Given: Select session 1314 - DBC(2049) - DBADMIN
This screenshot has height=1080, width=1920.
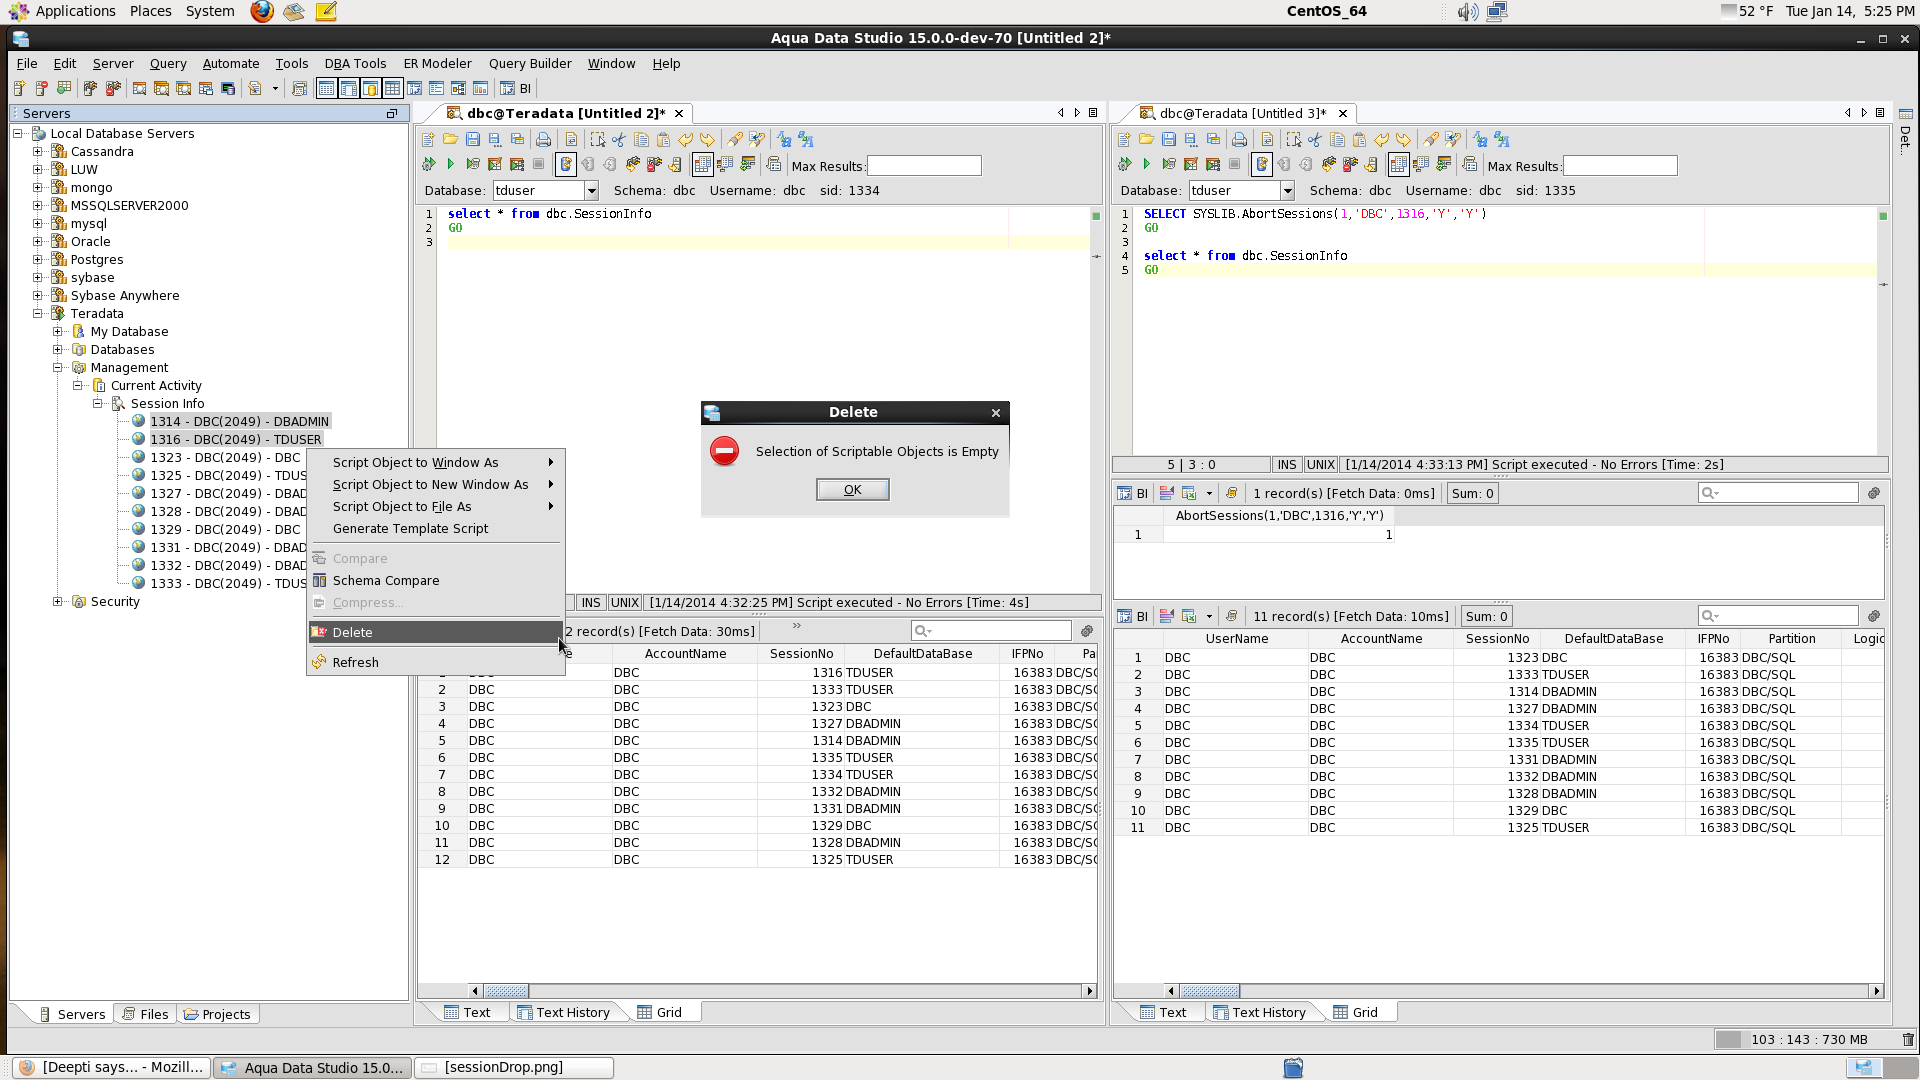Looking at the screenshot, I should [239, 421].
